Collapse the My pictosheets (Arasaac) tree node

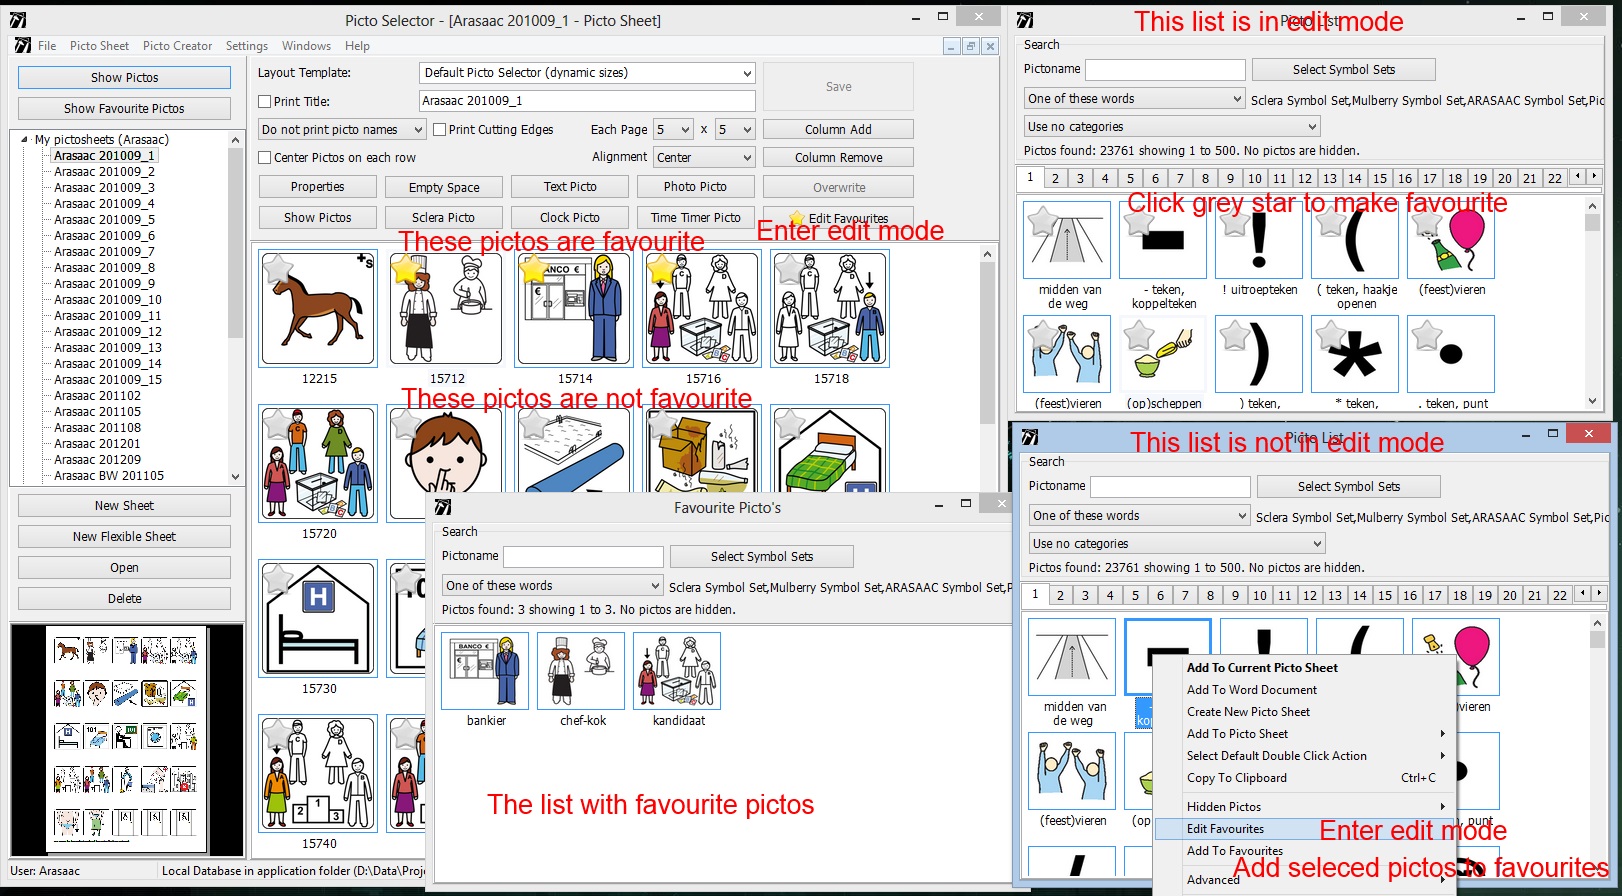25,140
